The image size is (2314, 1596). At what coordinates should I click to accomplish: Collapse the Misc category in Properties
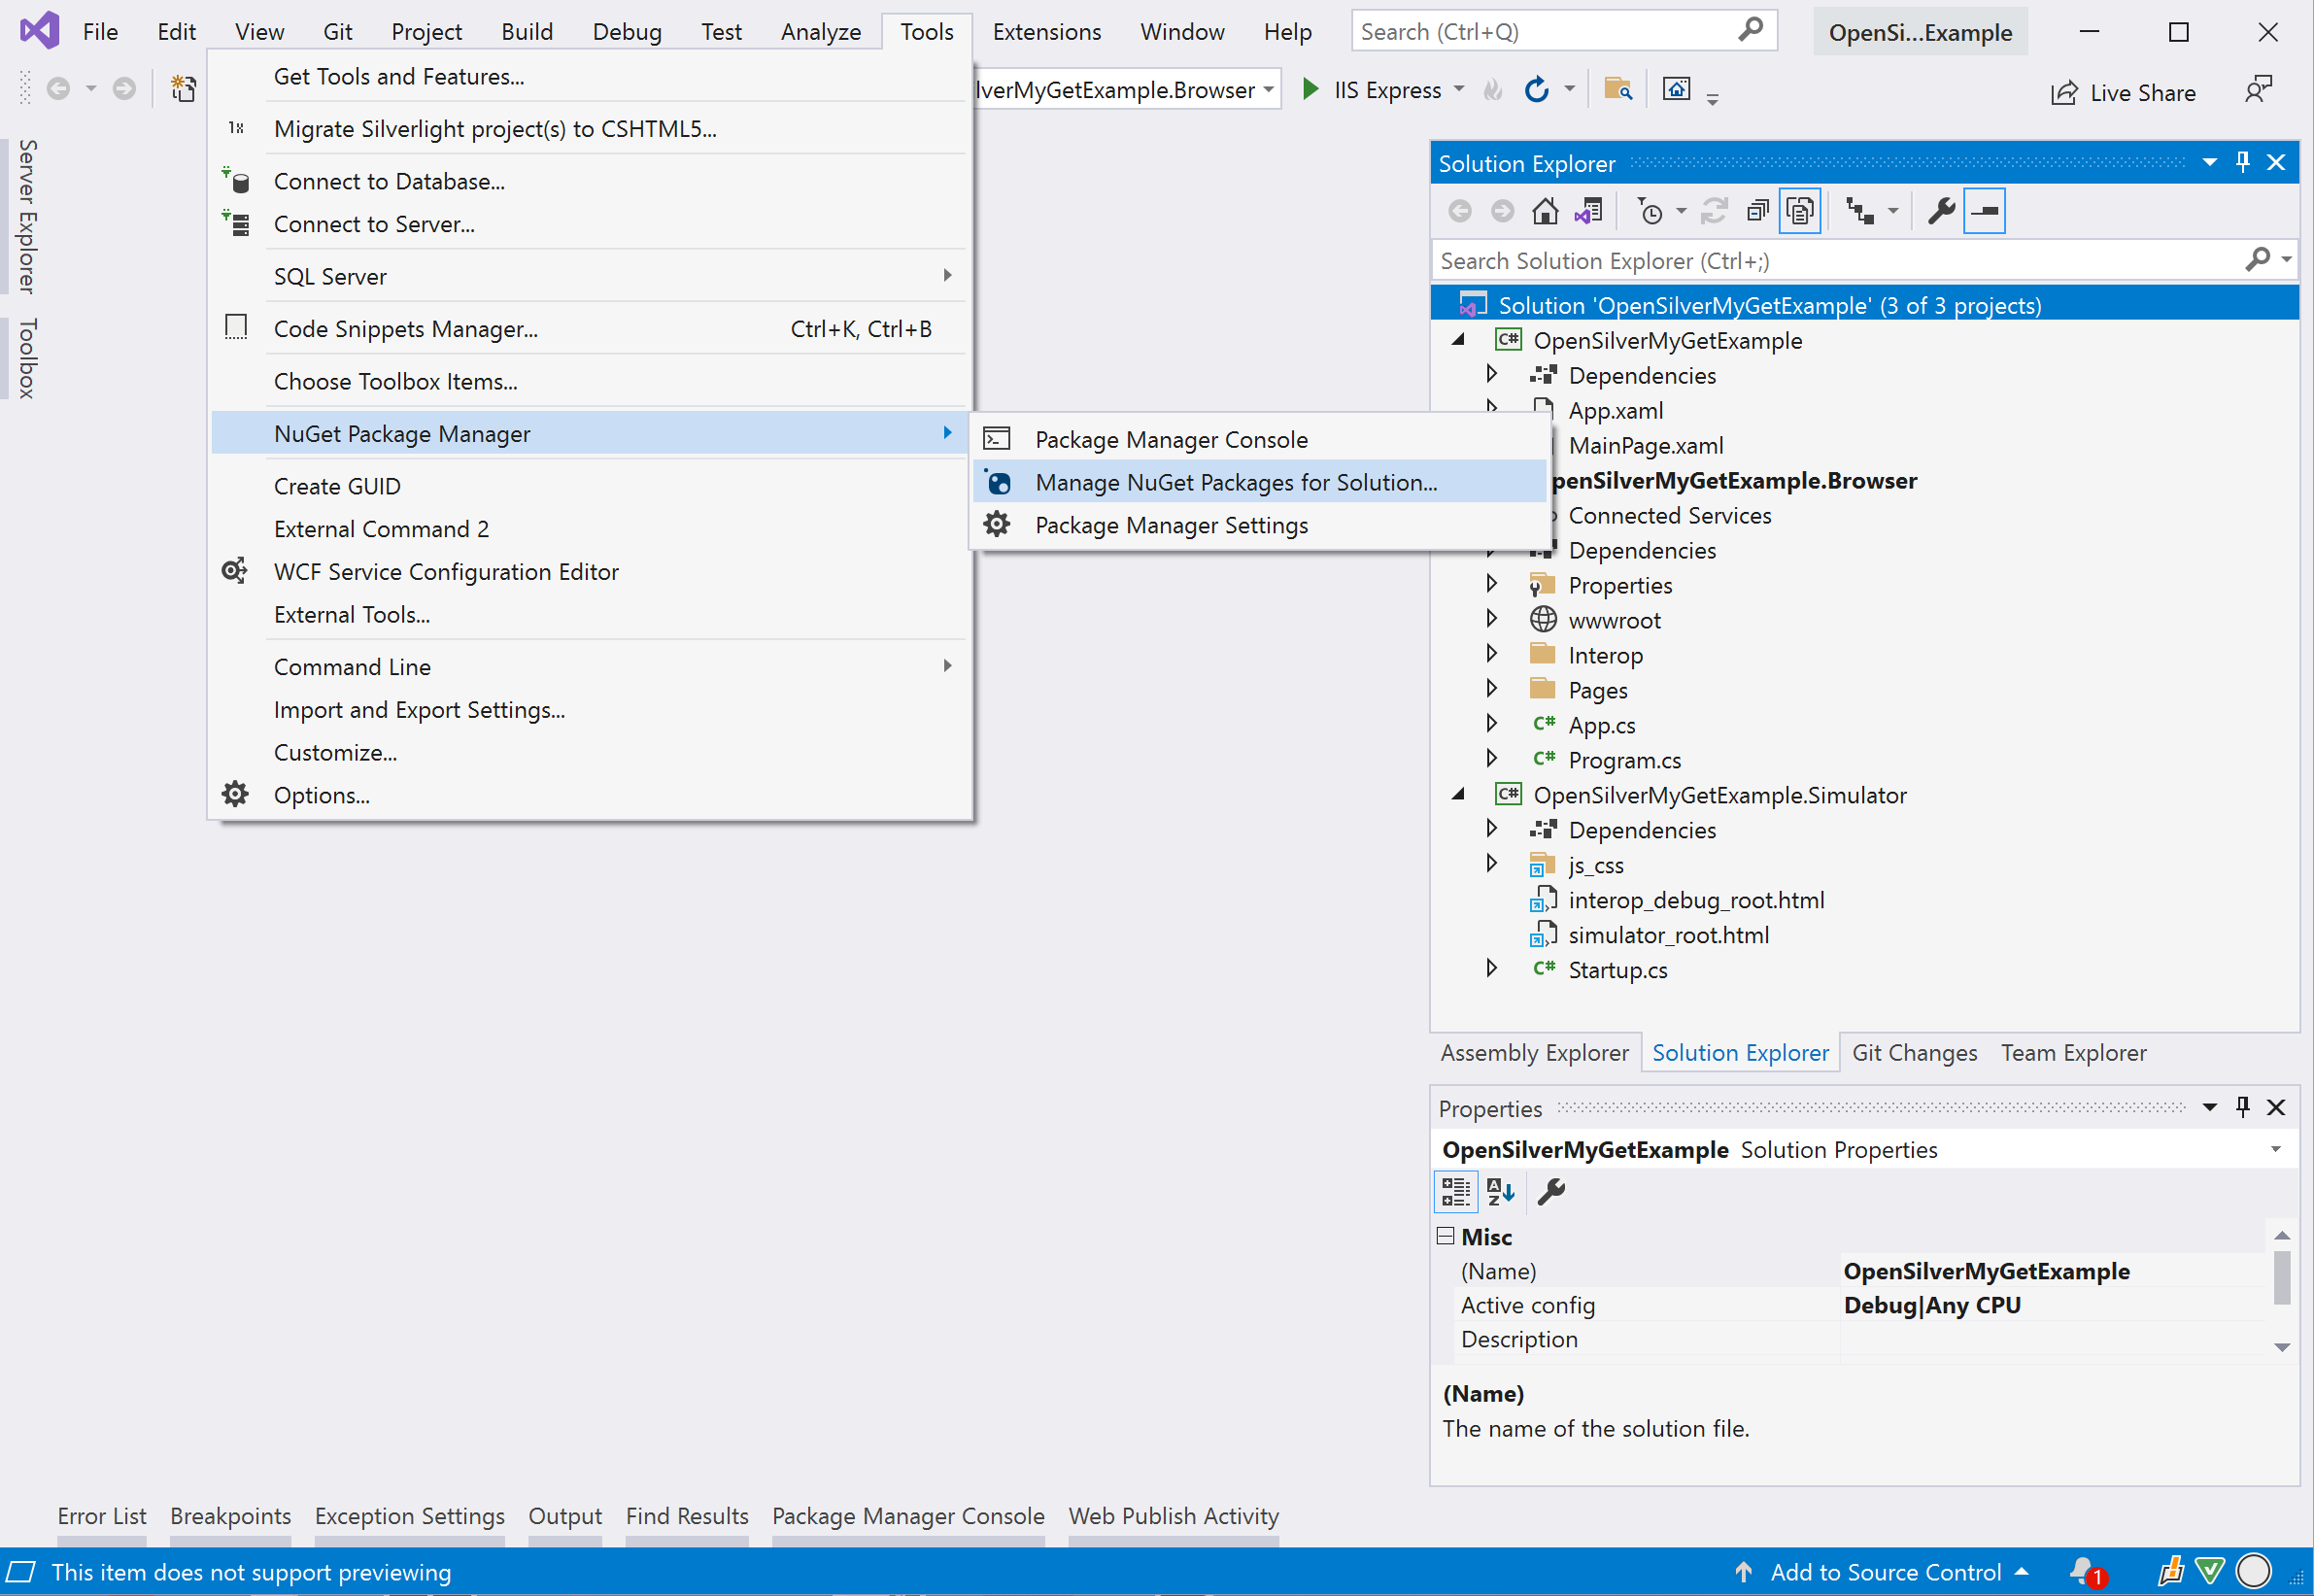(x=1445, y=1236)
